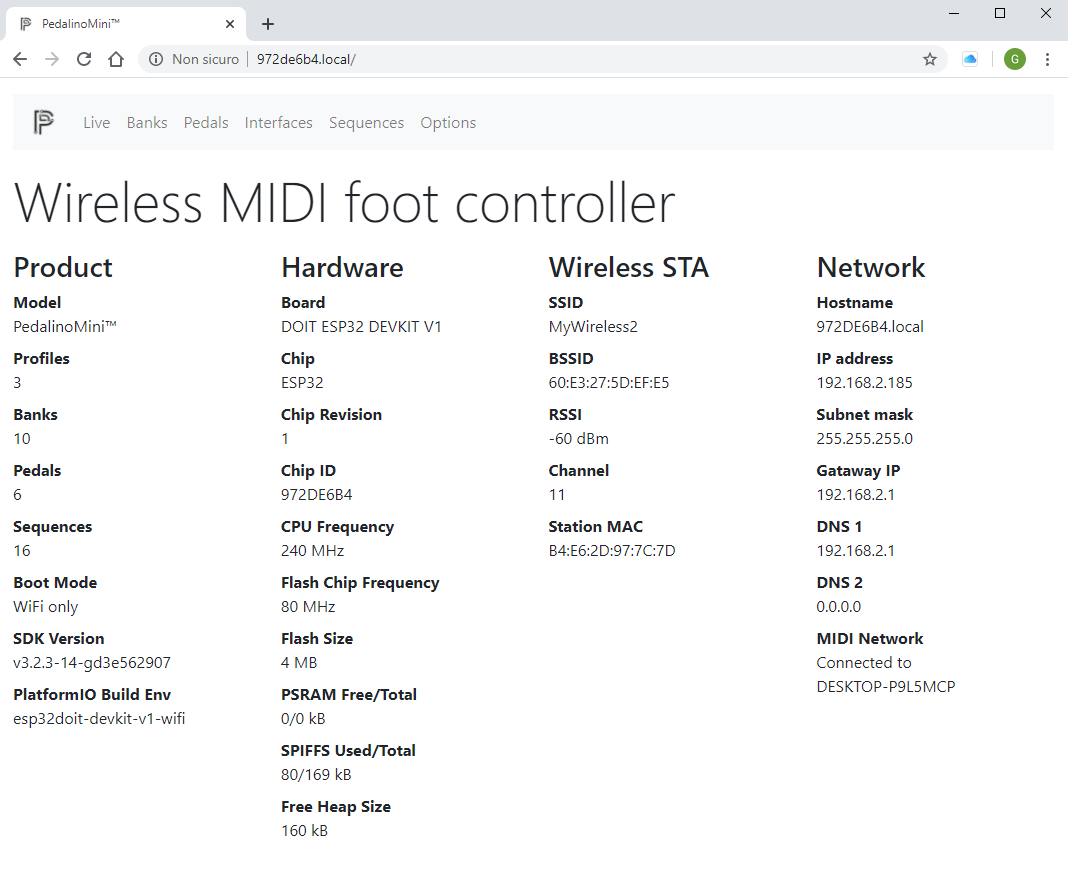Image resolution: width=1068 pixels, height=883 pixels.
Task: Open the browser home page icon
Action: click(116, 59)
